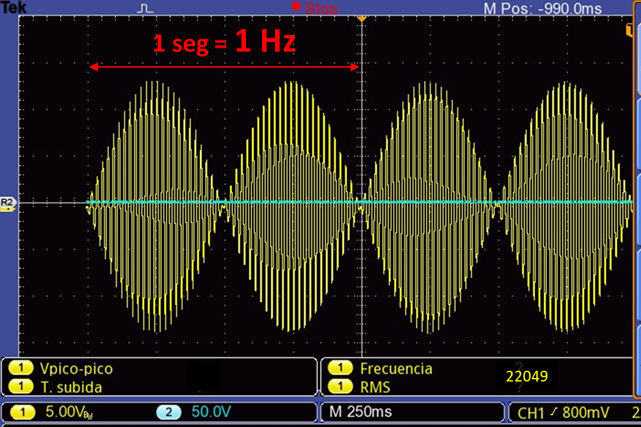Viewport: 641px width, 427px height.
Task: Click the R2 reference marker
Action: tap(8, 203)
